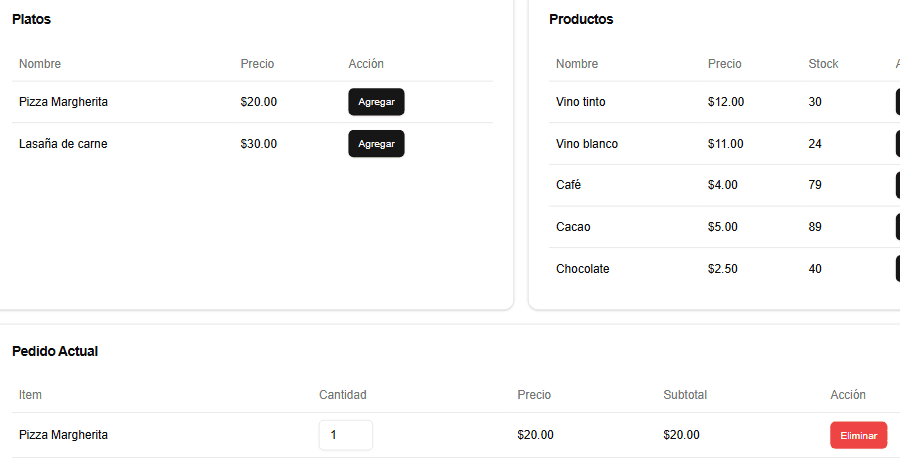The height and width of the screenshot is (460, 900).
Task: Click the Precio column header in Platos
Action: [x=257, y=64]
